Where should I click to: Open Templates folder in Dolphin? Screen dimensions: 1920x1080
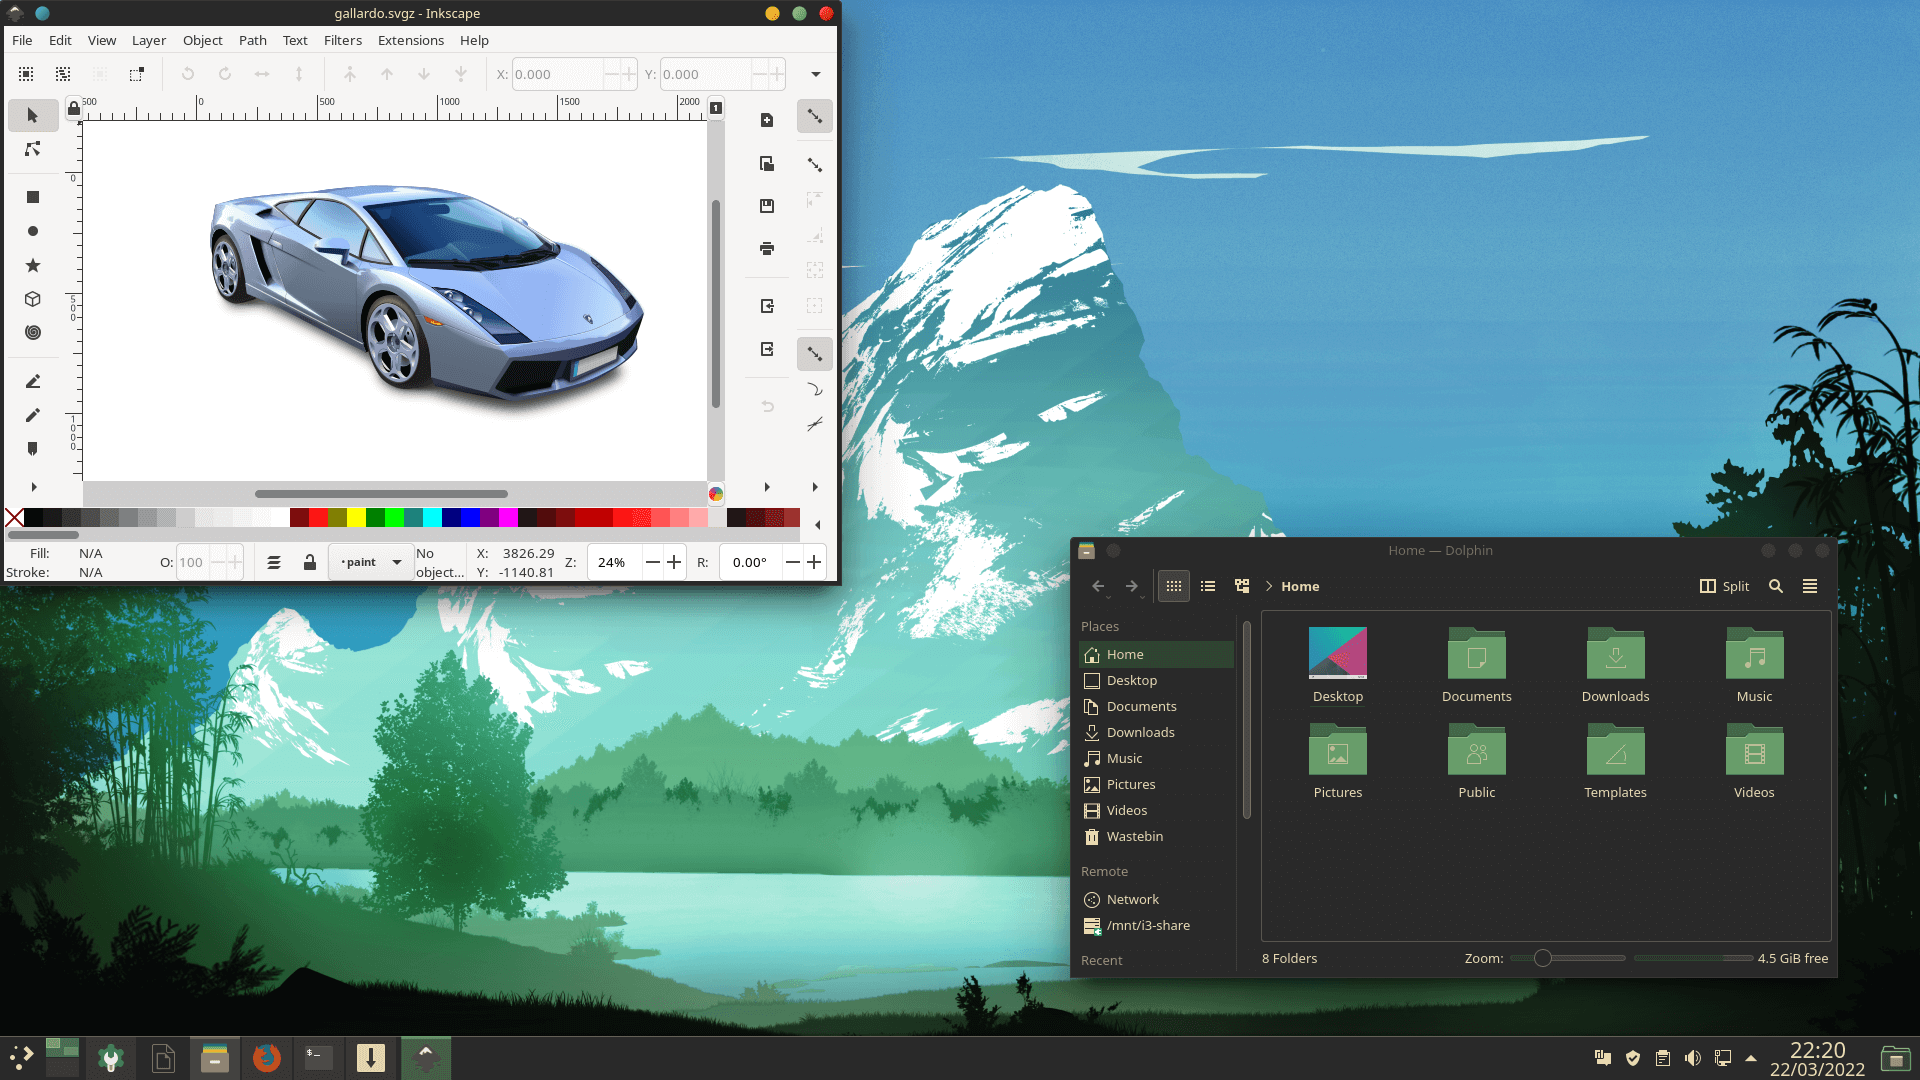pyautogui.click(x=1615, y=762)
